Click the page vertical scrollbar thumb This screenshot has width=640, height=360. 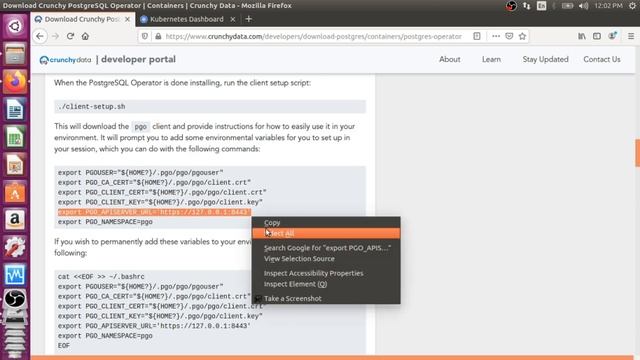(637, 153)
